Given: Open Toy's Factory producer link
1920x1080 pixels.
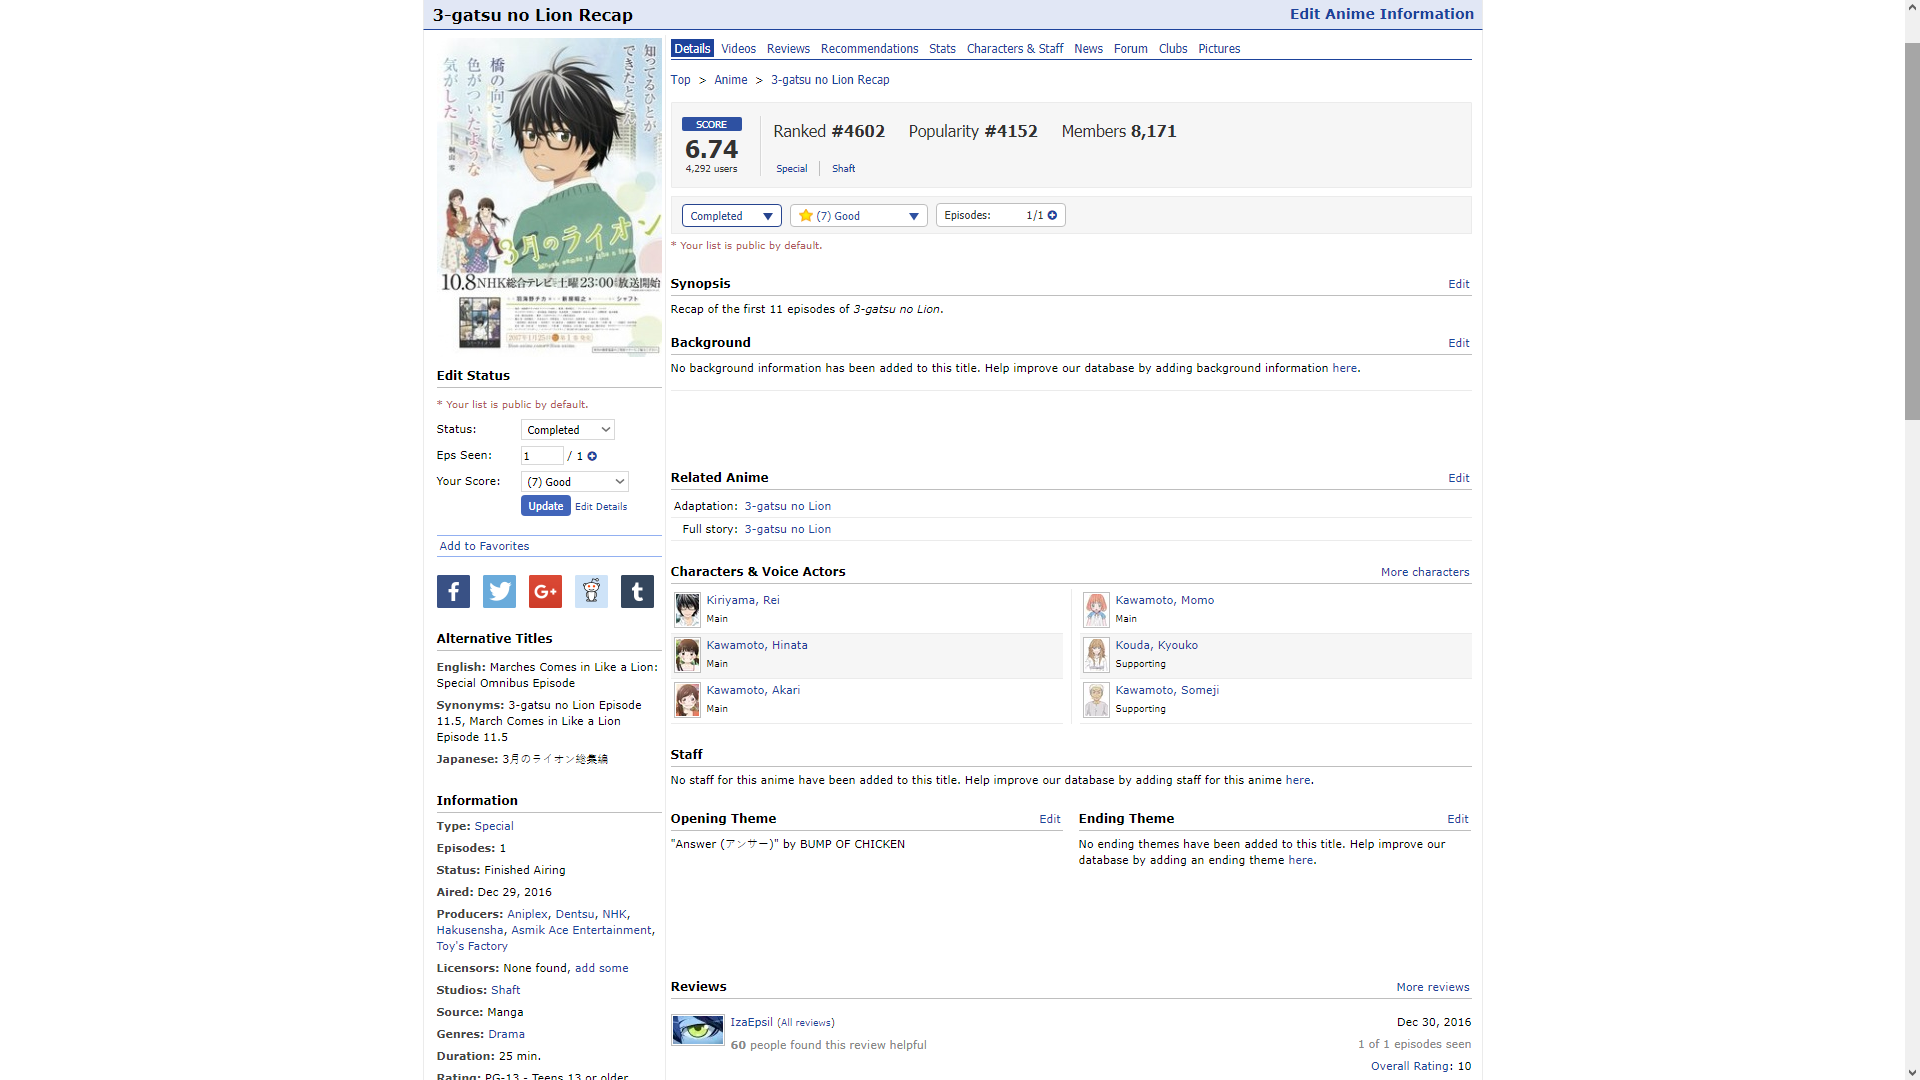Looking at the screenshot, I should pos(472,946).
